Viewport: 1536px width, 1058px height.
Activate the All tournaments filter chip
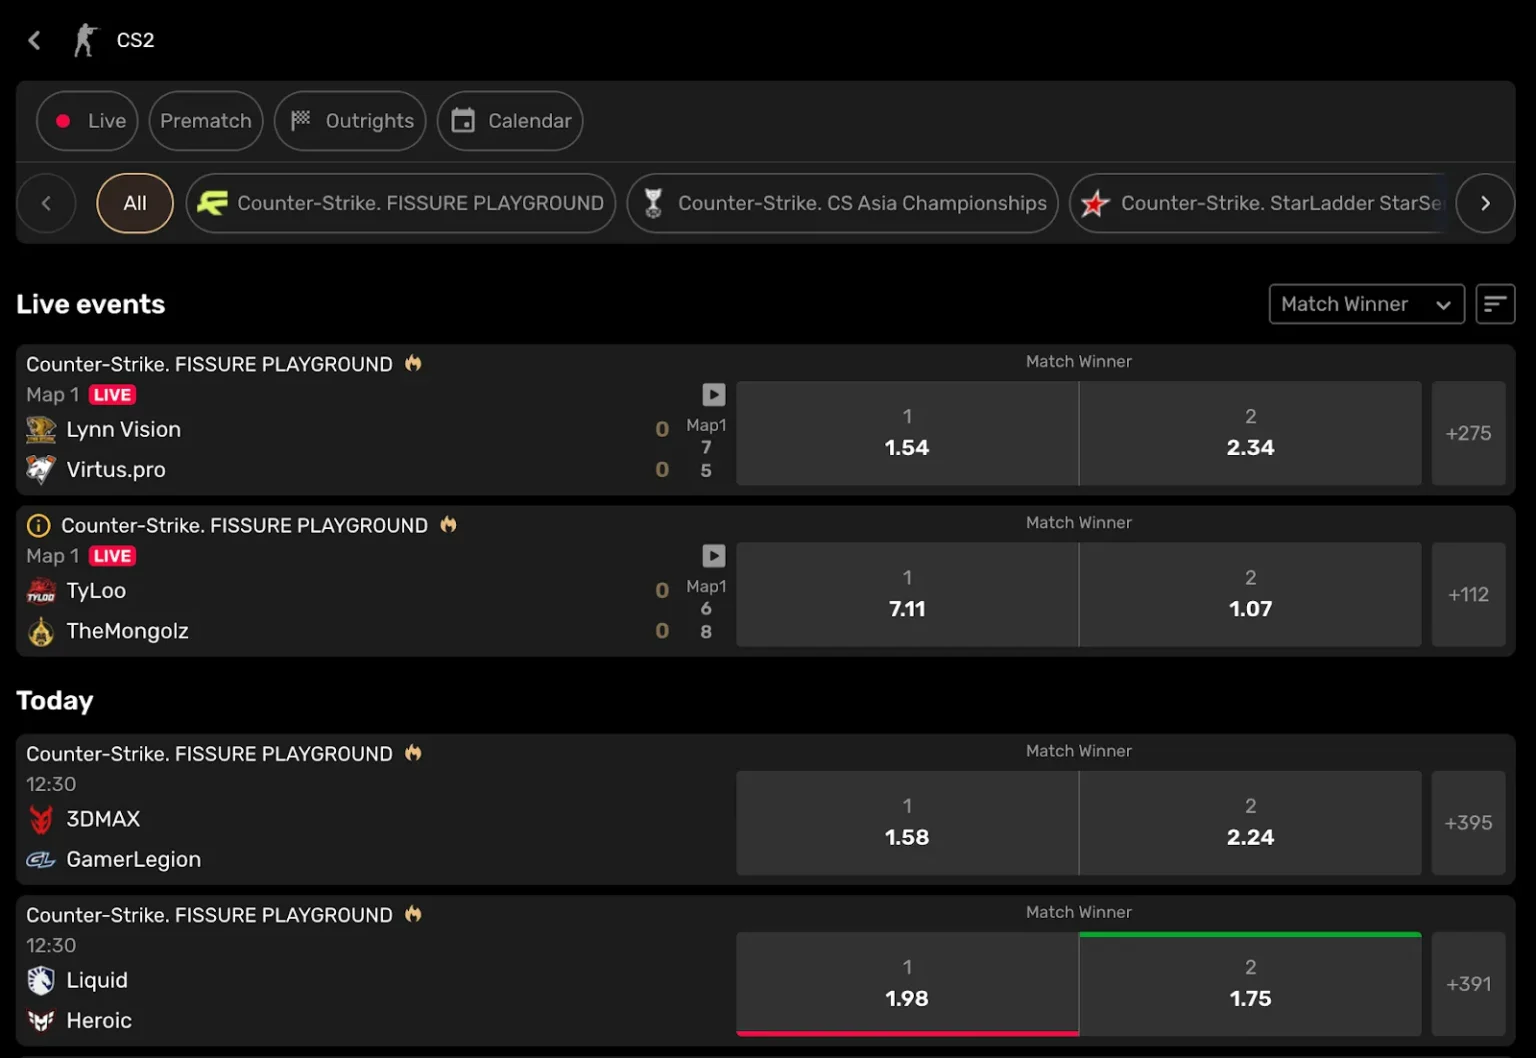coord(134,202)
